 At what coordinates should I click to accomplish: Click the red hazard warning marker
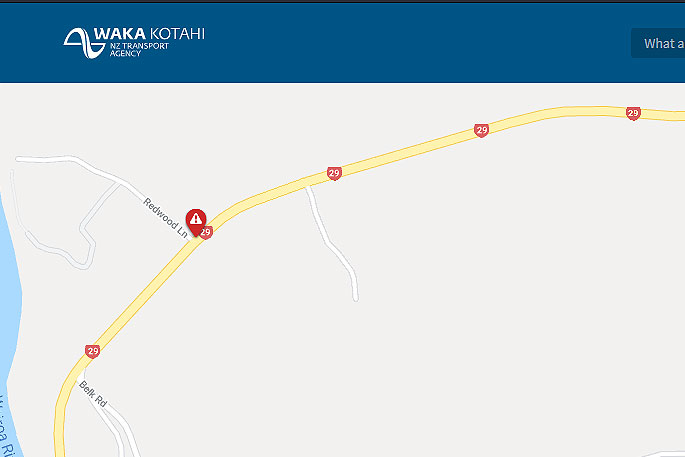pos(196,221)
